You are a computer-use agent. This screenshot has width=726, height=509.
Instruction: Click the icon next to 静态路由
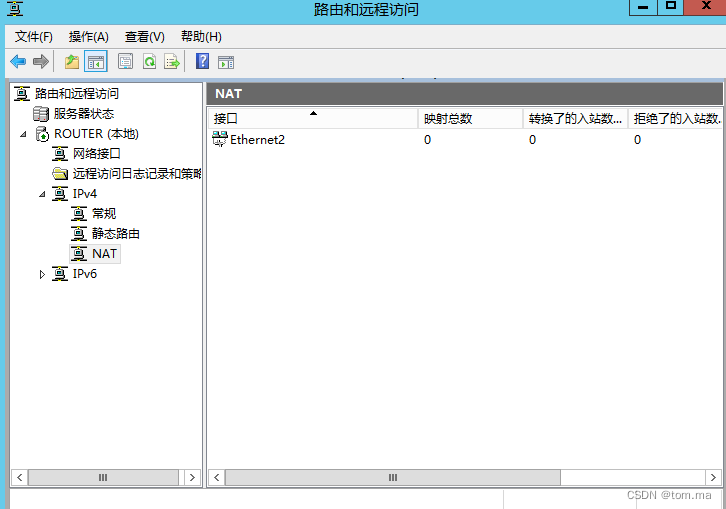79,233
